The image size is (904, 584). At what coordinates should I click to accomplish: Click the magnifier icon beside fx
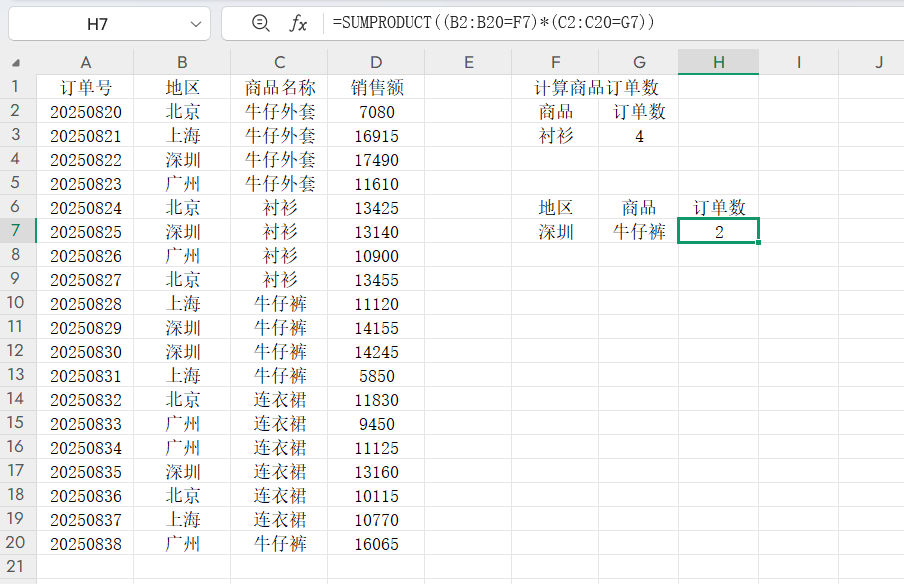(261, 23)
